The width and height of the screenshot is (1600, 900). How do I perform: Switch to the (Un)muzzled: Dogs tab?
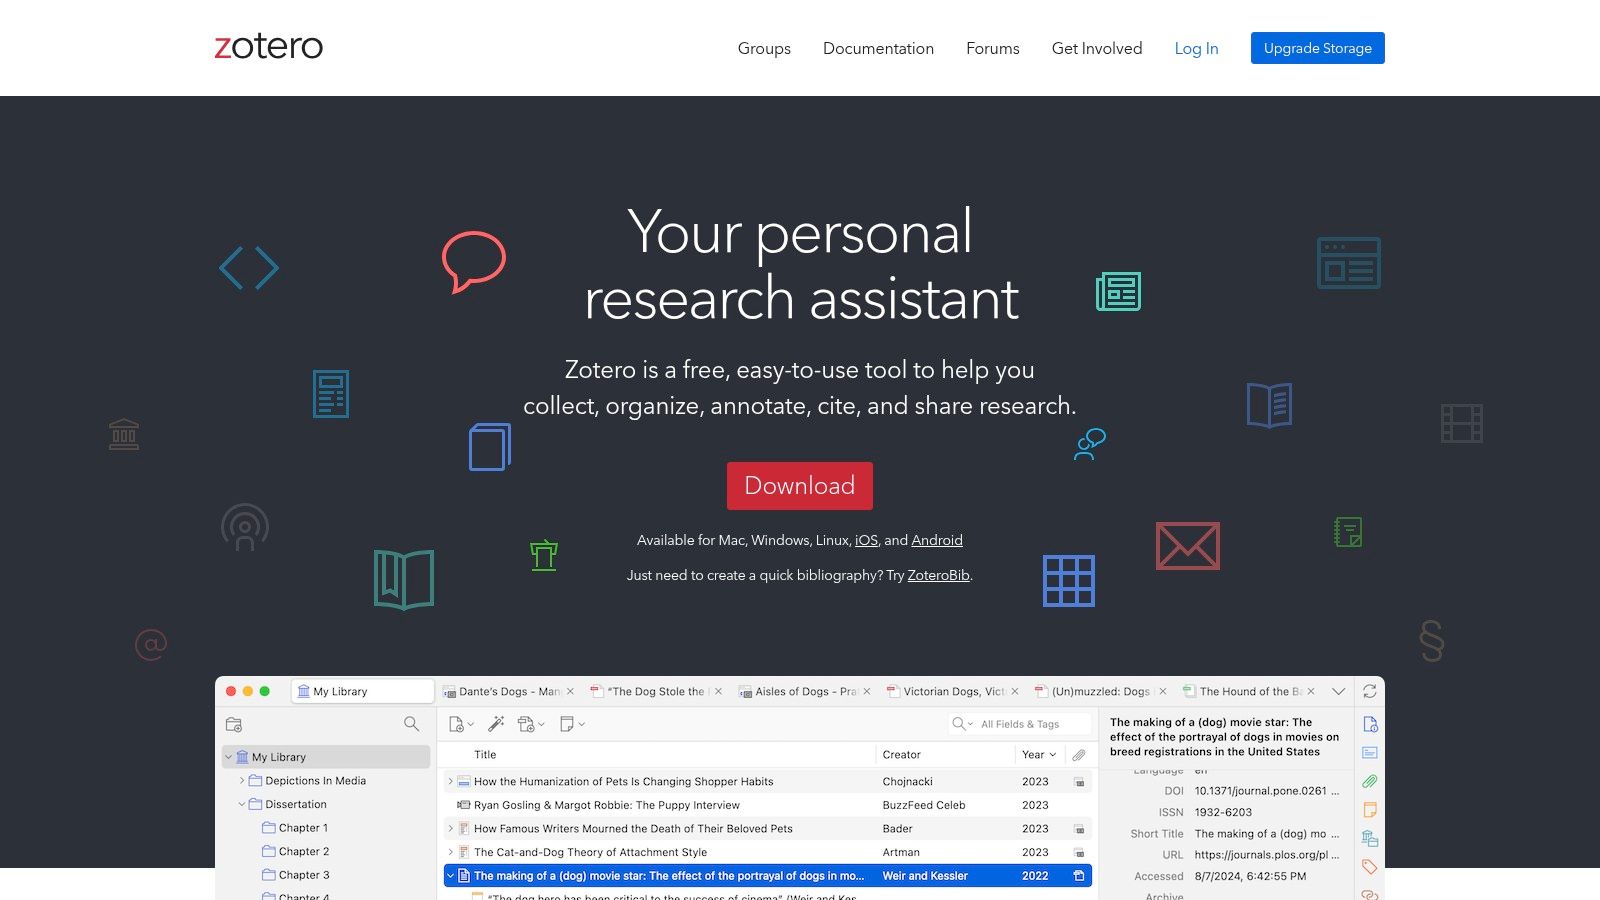click(x=1100, y=691)
